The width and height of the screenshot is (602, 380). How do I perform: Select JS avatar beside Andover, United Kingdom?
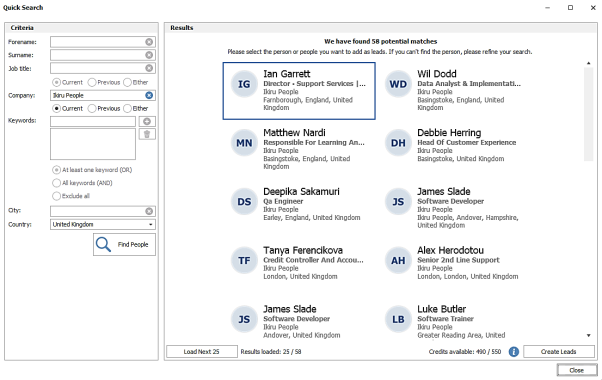click(244, 319)
